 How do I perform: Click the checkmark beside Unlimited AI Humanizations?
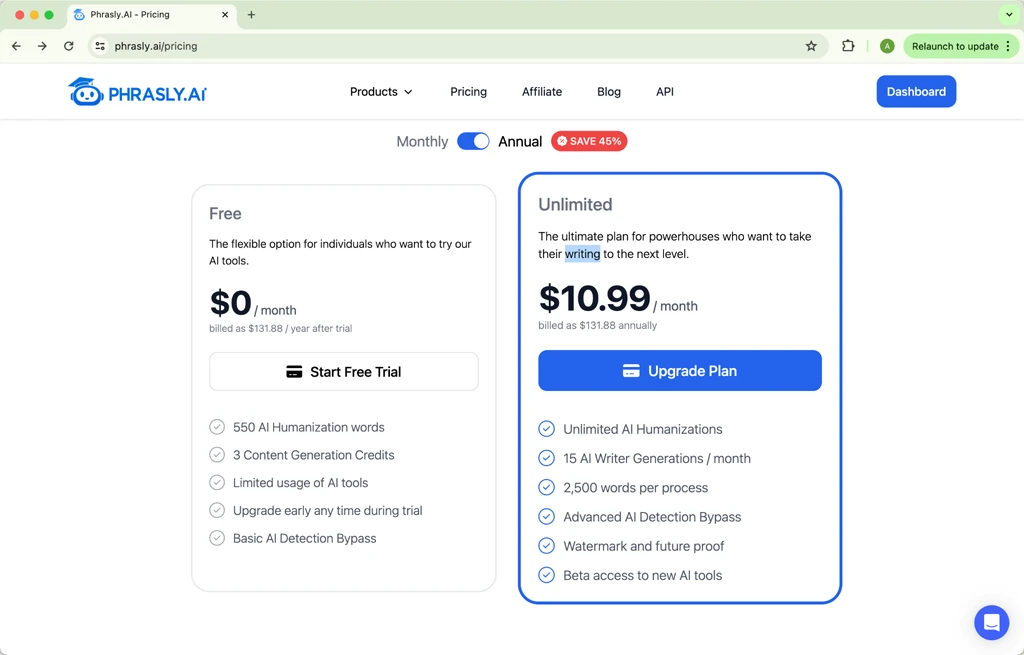[x=546, y=429]
